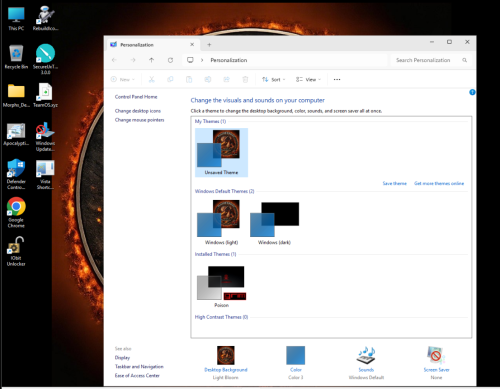
Task: Open a new tab with plus button
Action: click(209, 45)
